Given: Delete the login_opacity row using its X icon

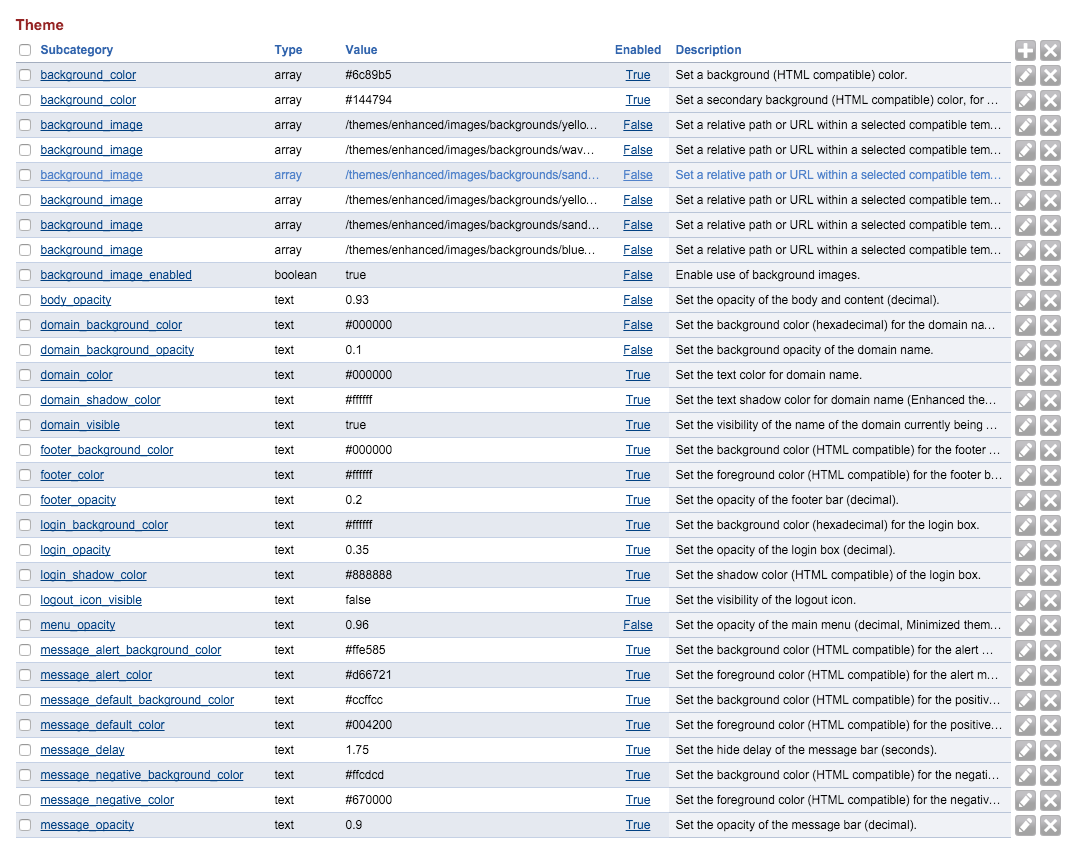Looking at the screenshot, I should 1050,550.
